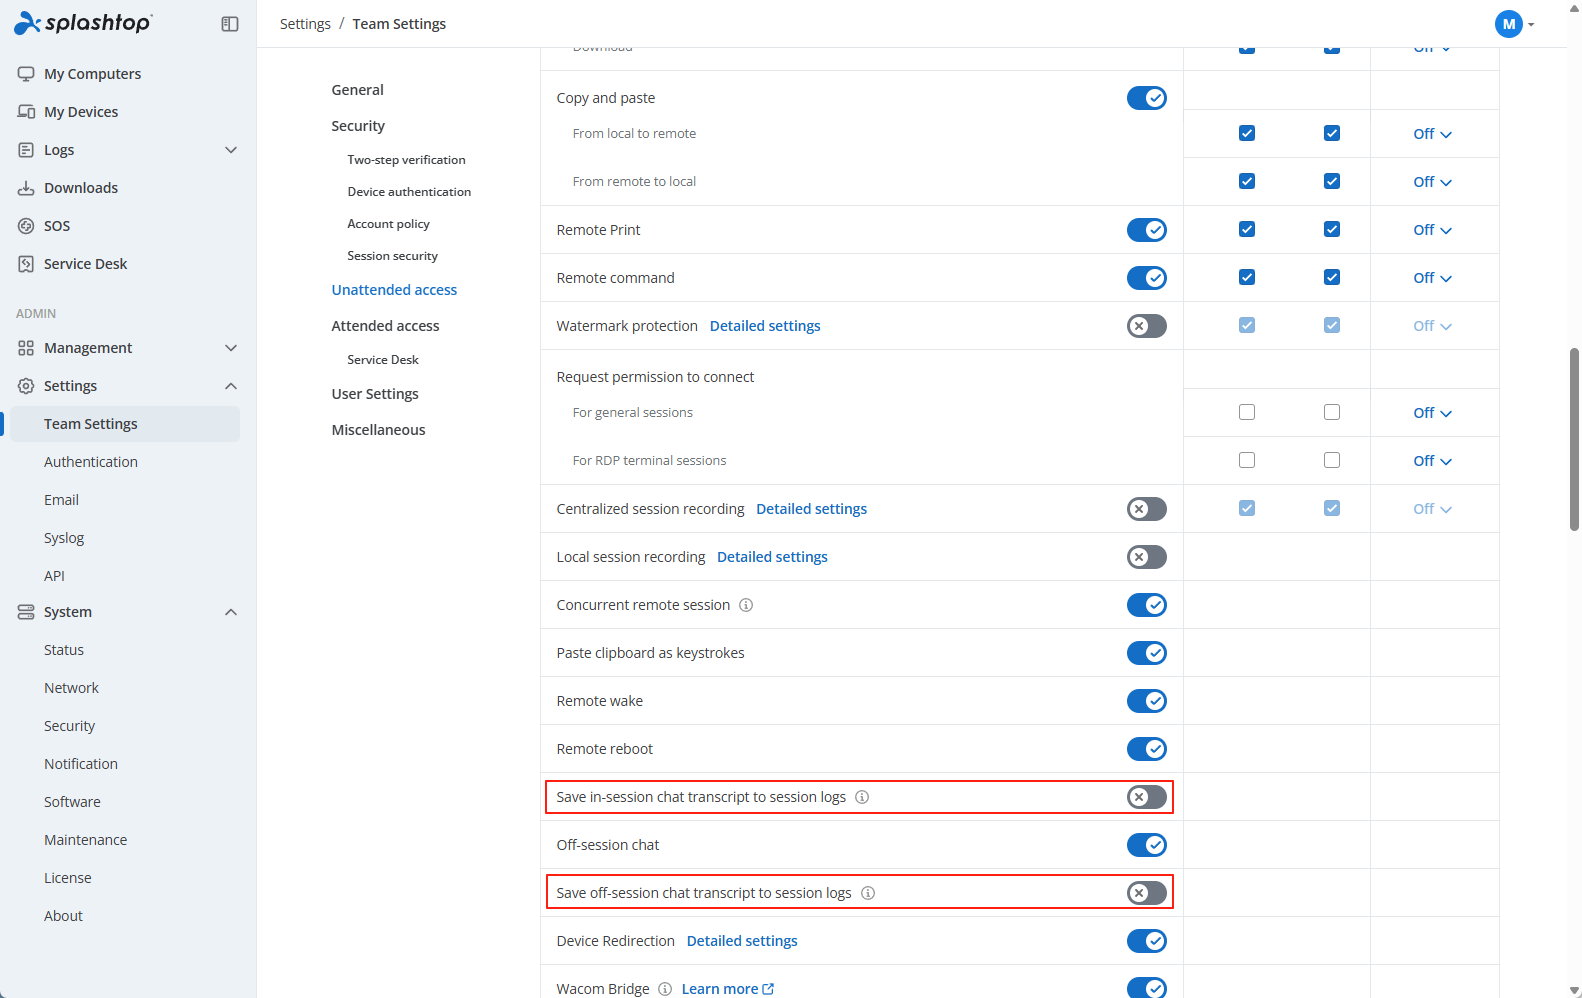Open My Computers icon in sidebar

[x=26, y=74]
